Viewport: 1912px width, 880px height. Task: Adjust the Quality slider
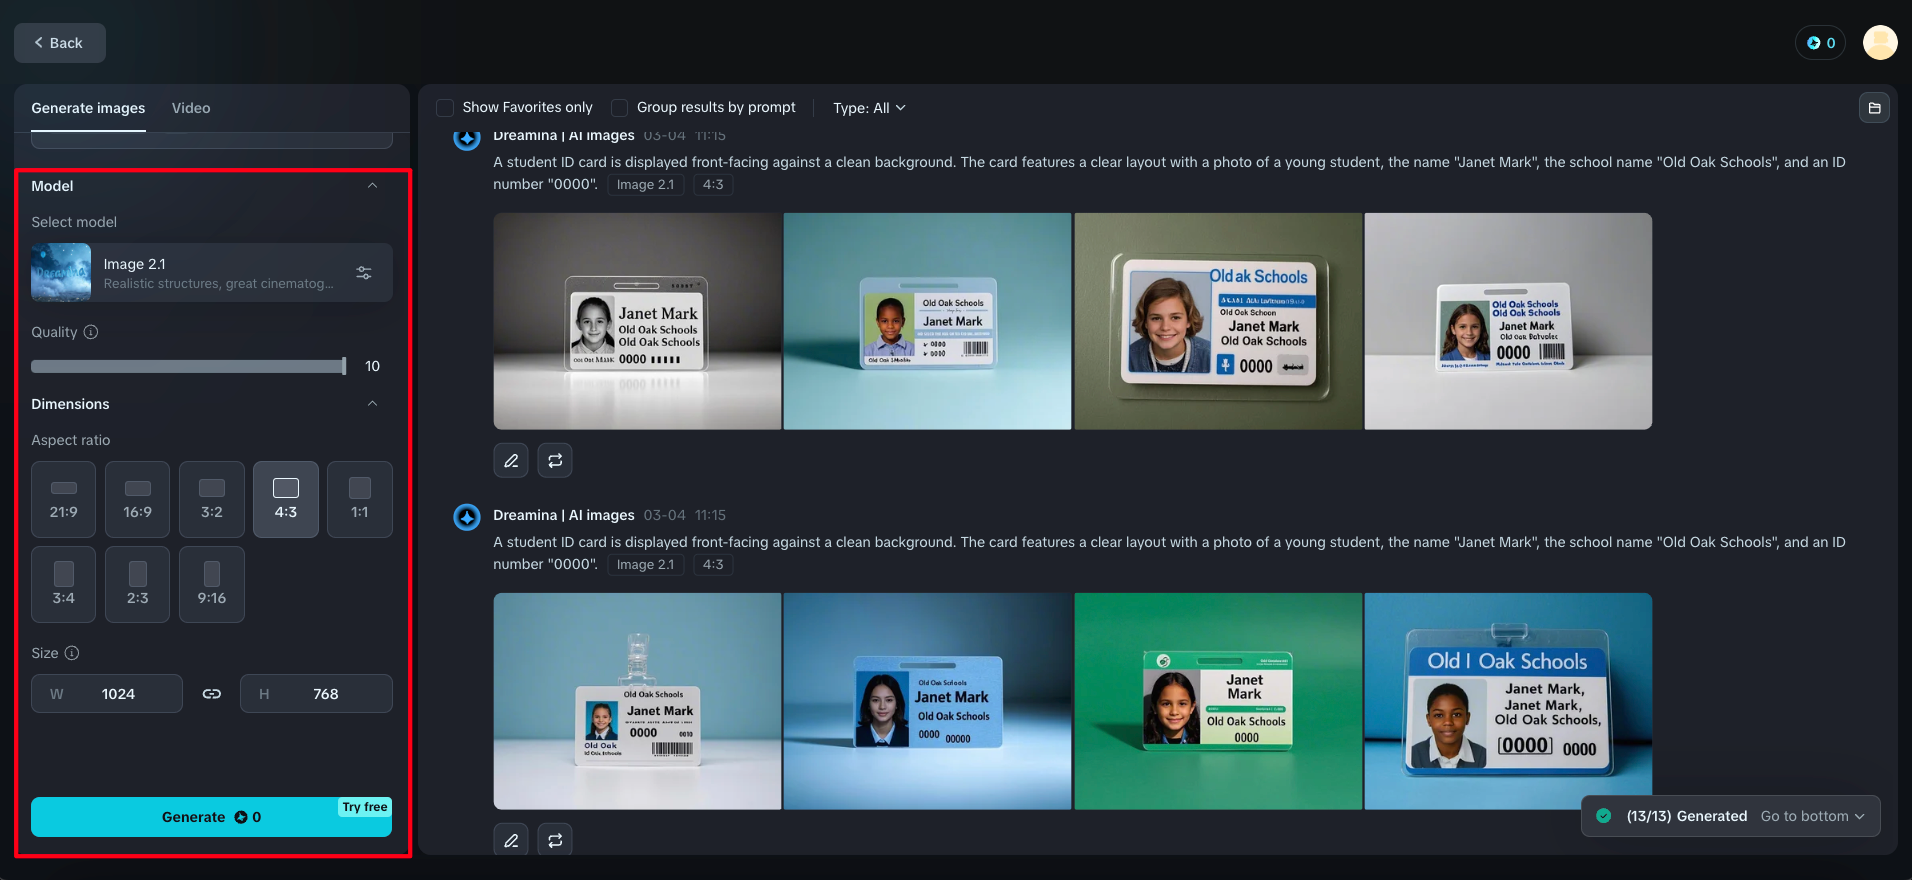pos(188,367)
